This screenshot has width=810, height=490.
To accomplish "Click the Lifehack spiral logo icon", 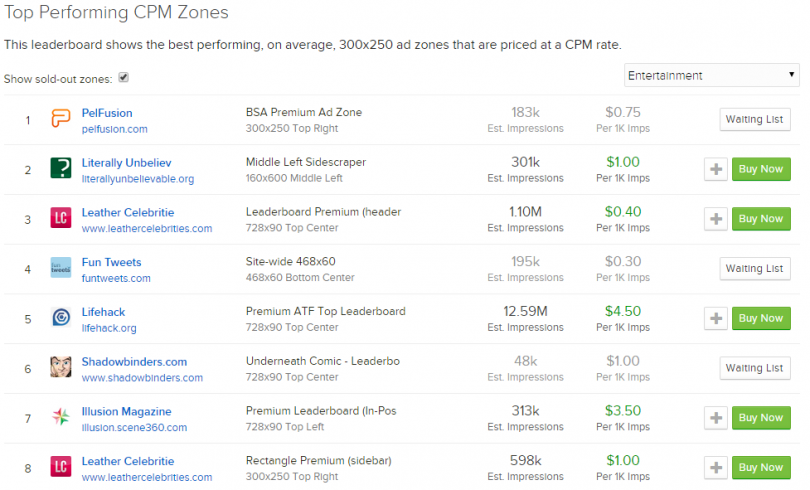I will pyautogui.click(x=60, y=317).
